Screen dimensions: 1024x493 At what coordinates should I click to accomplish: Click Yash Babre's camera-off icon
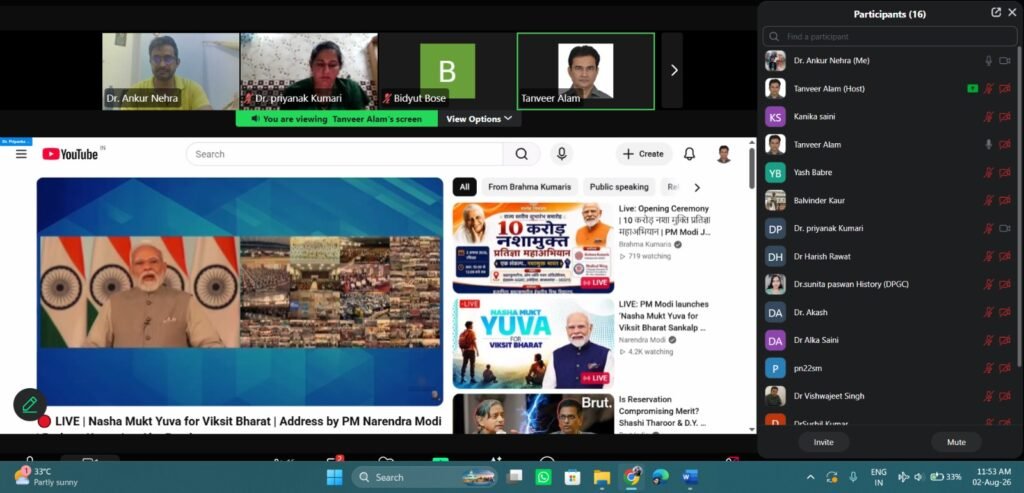1005,172
